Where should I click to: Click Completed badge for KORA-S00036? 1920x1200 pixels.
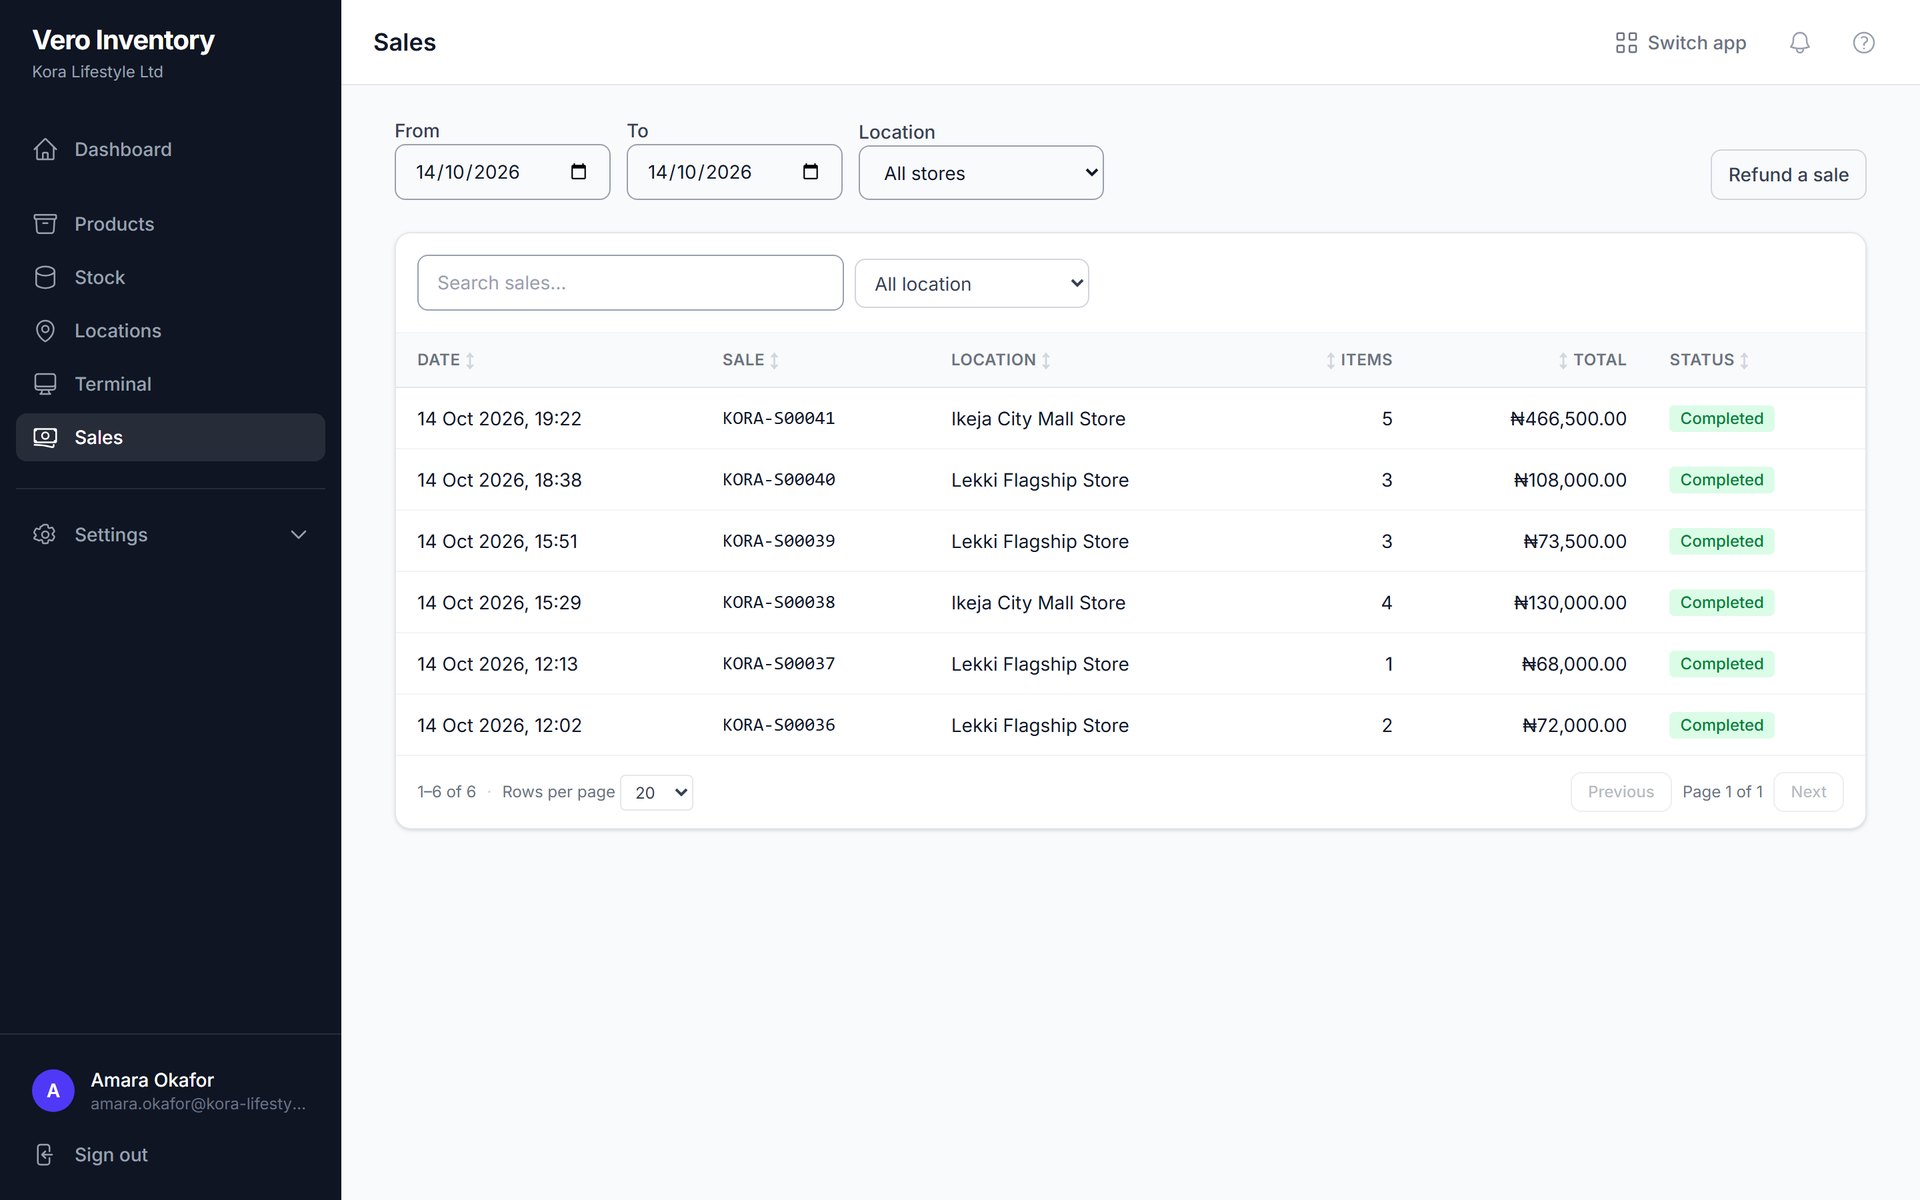pyautogui.click(x=1721, y=725)
